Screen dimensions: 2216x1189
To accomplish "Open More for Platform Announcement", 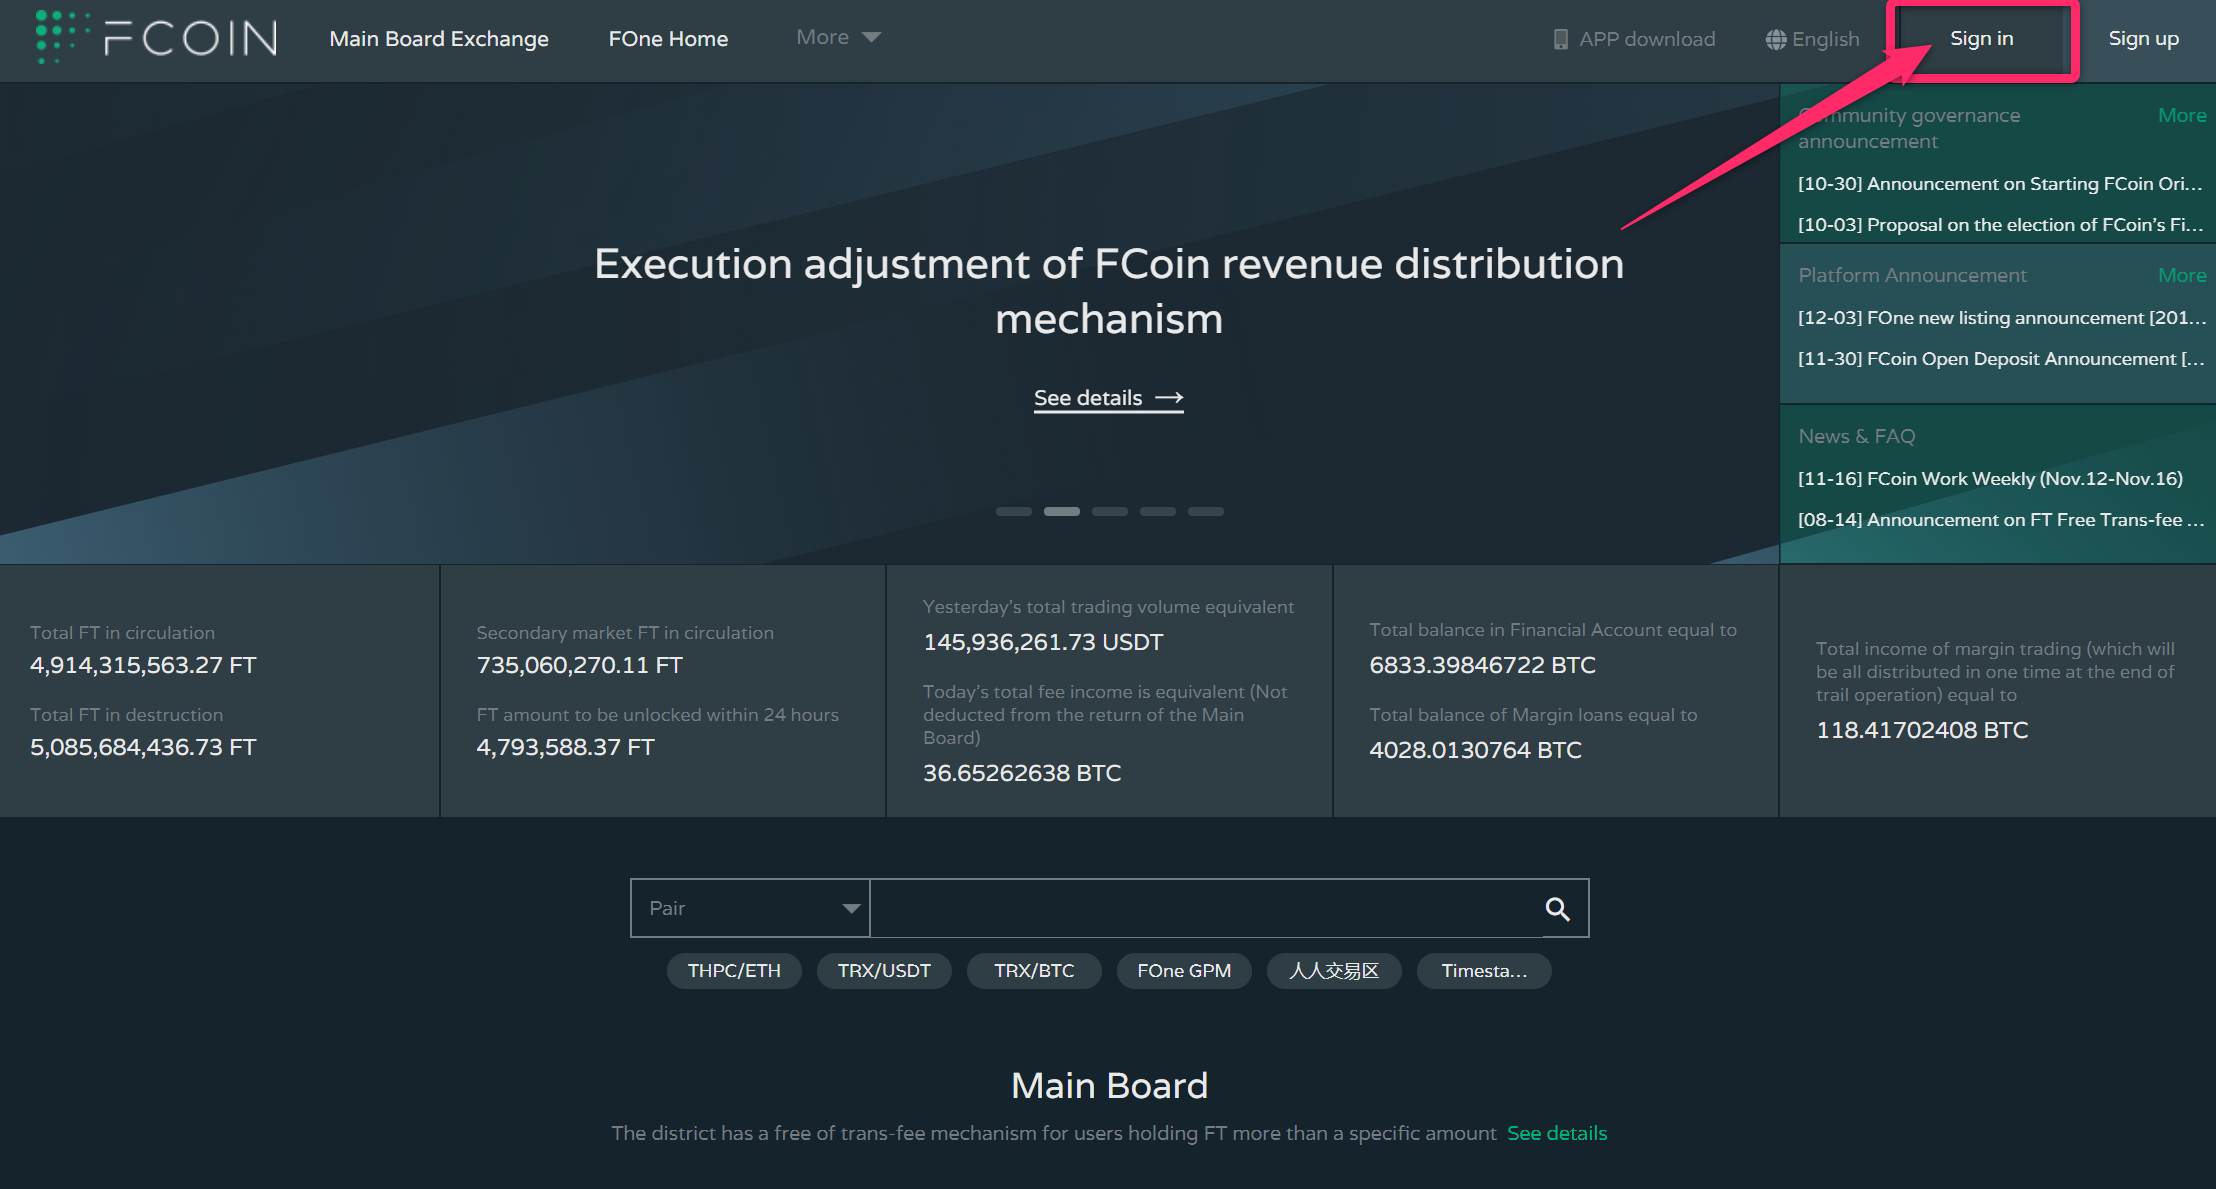I will tap(2182, 275).
